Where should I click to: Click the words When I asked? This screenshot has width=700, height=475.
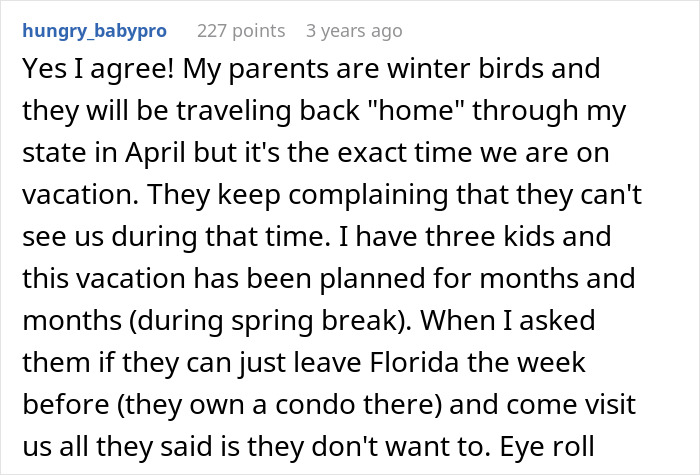(x=508, y=320)
